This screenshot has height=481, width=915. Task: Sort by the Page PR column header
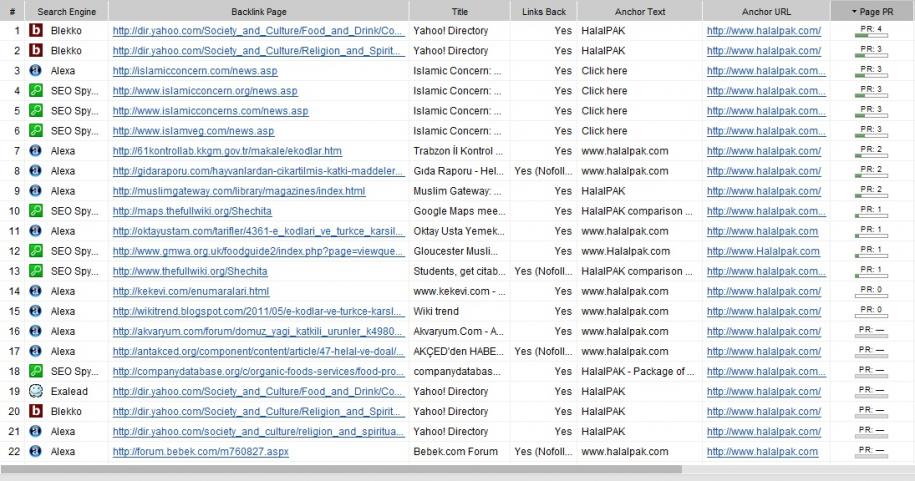point(872,10)
